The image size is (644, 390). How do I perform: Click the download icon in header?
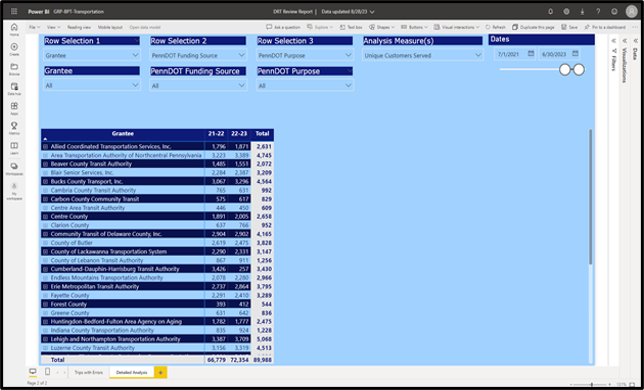coord(582,11)
